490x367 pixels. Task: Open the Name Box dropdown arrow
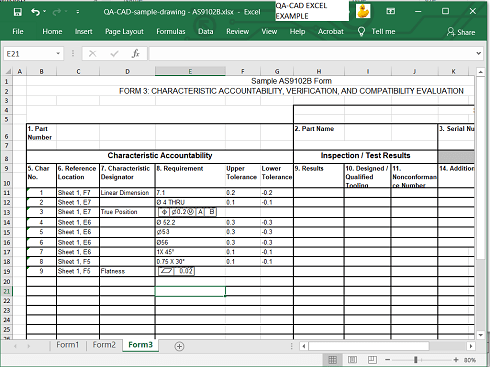click(x=58, y=53)
